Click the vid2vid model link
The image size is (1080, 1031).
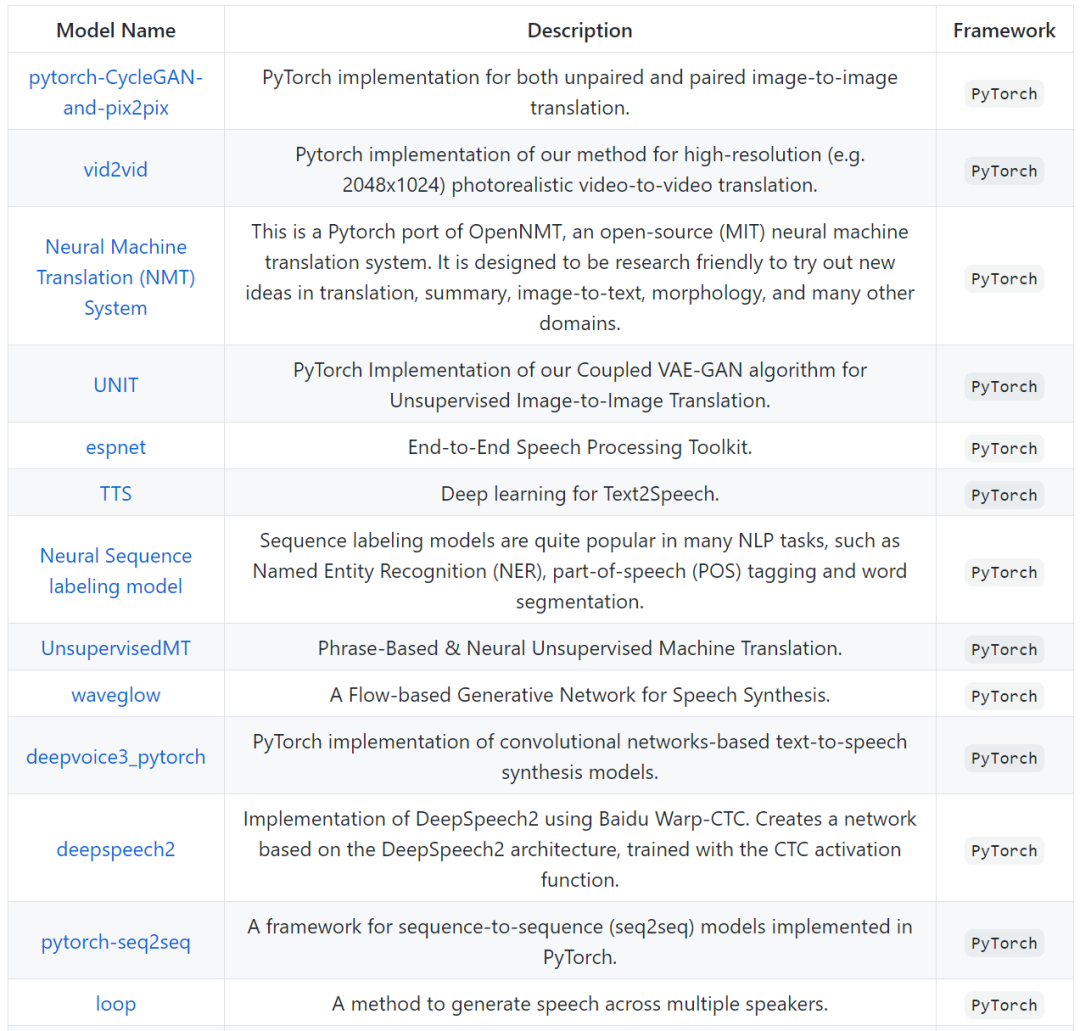point(116,169)
